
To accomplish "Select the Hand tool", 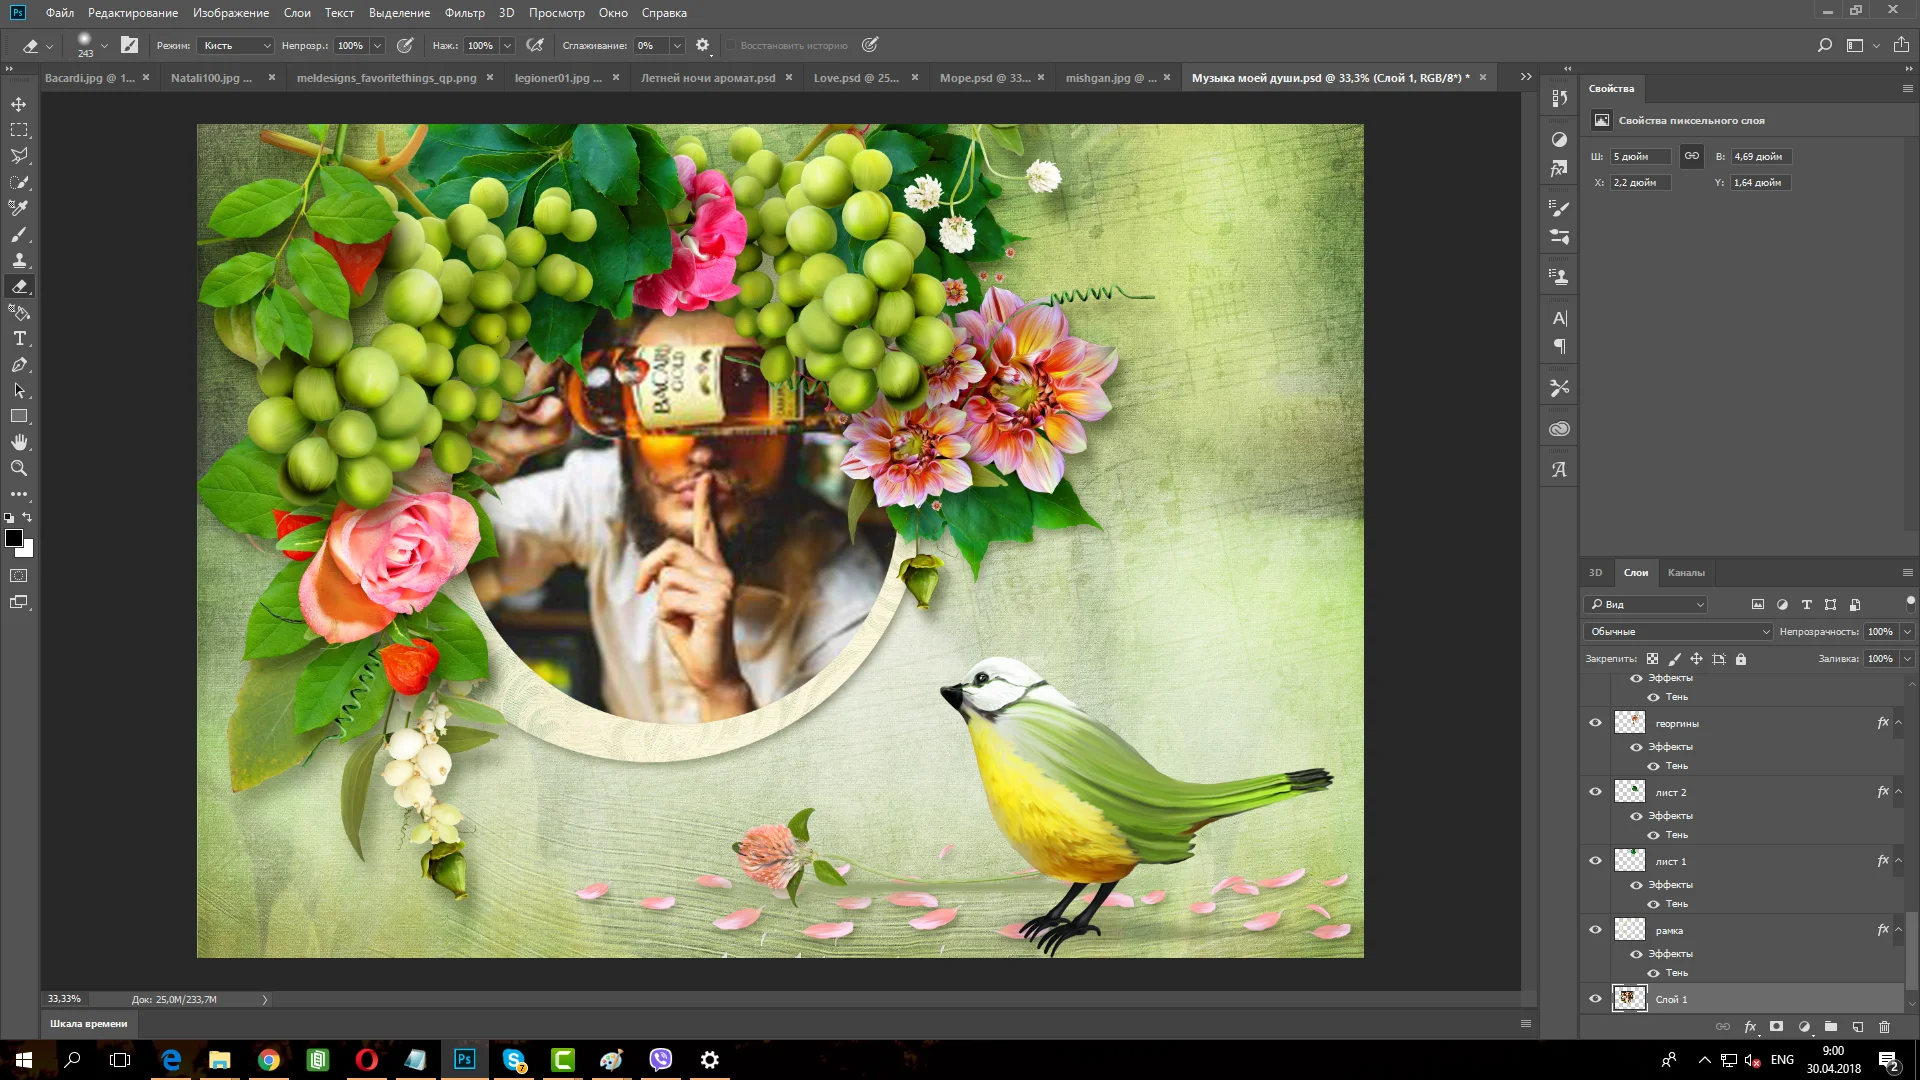I will (19, 442).
